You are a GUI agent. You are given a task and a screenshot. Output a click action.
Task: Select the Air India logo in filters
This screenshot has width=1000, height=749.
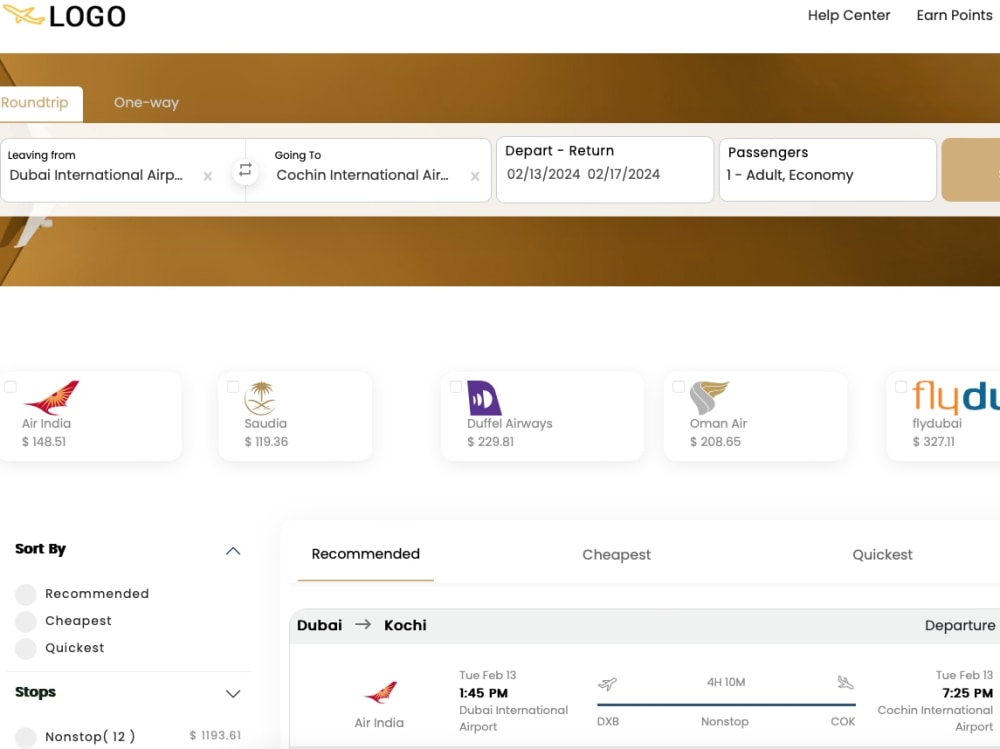(48, 397)
